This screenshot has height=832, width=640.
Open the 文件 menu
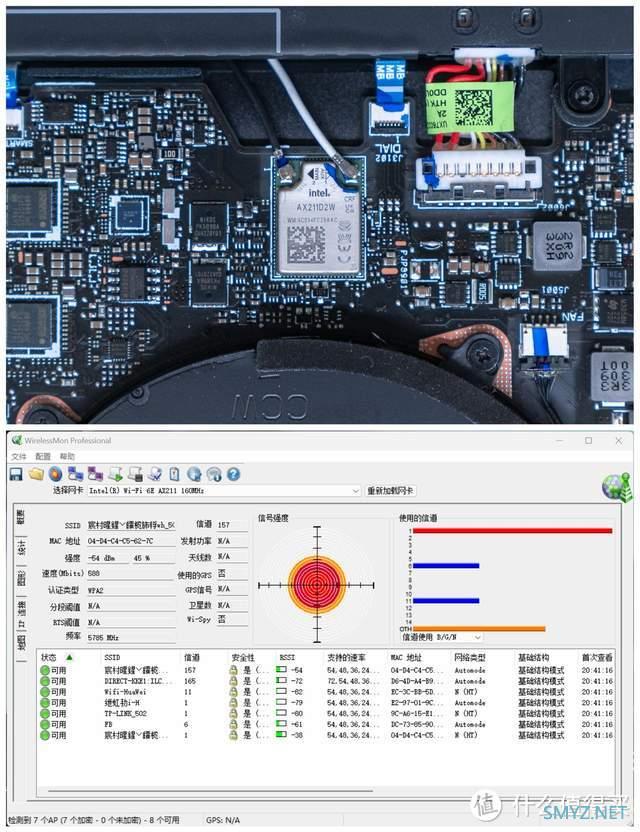coord(19,456)
